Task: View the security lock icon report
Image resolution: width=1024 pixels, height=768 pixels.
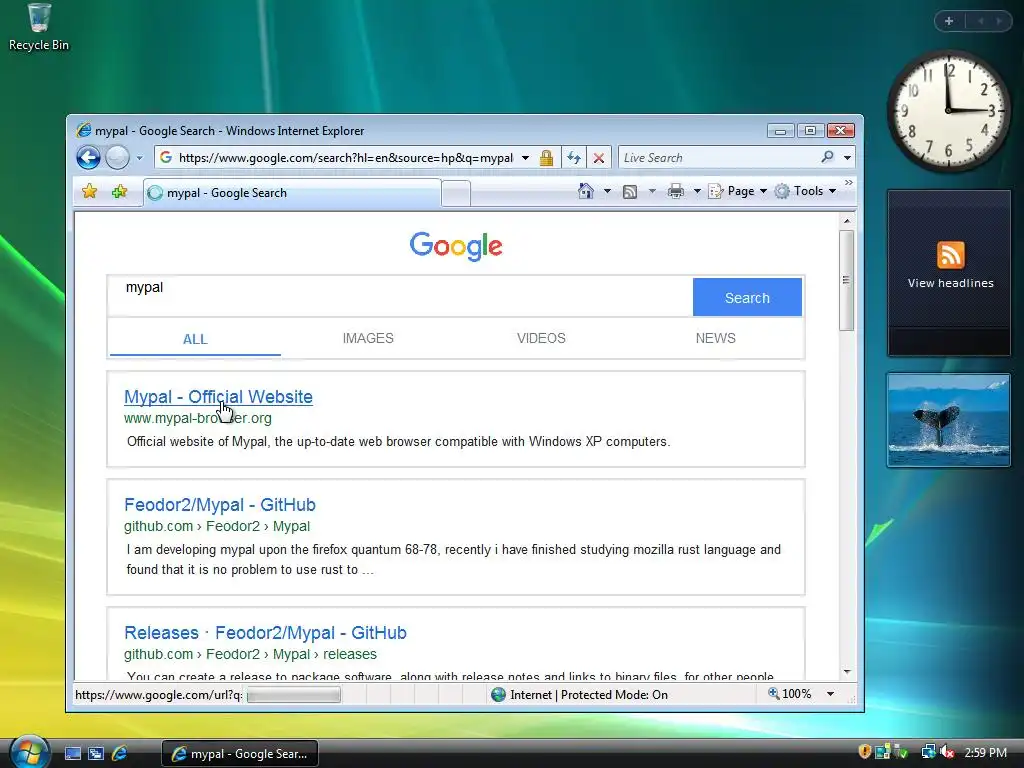Action: [547, 157]
